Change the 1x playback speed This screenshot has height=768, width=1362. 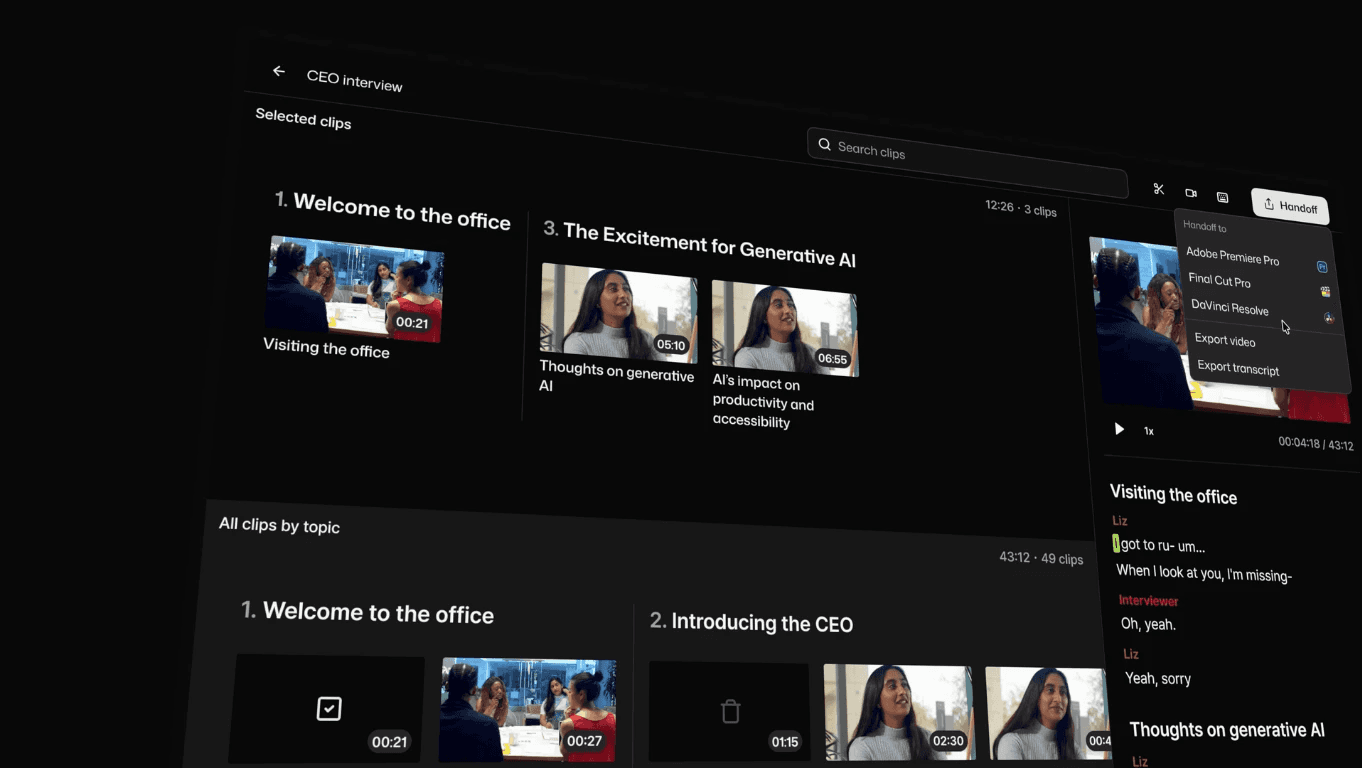pos(1149,431)
